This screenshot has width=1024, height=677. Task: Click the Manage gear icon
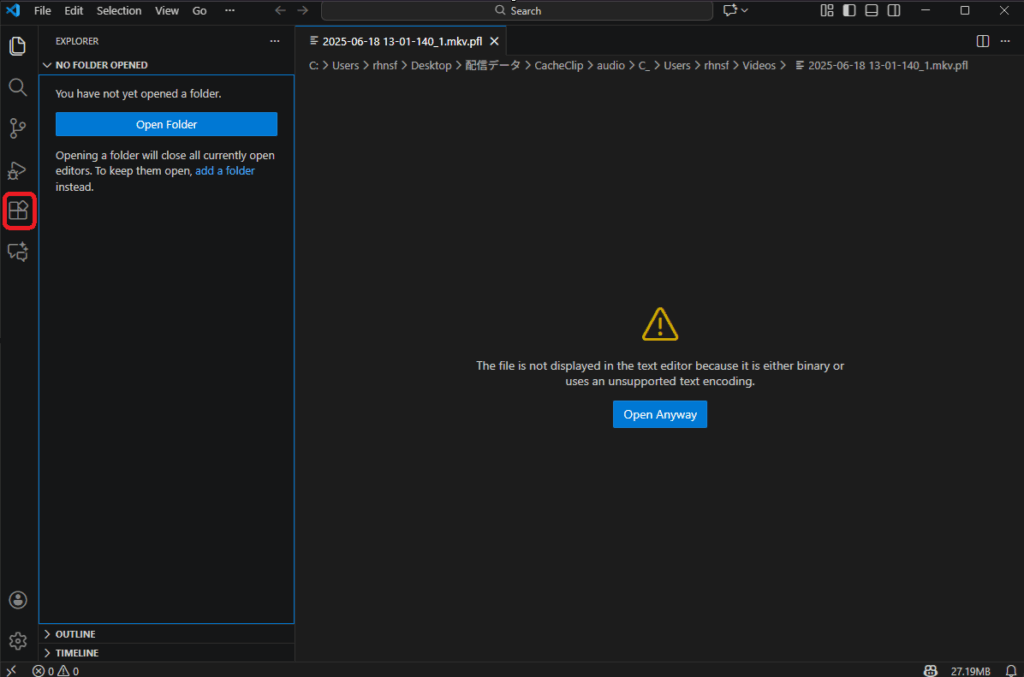[x=18, y=641]
